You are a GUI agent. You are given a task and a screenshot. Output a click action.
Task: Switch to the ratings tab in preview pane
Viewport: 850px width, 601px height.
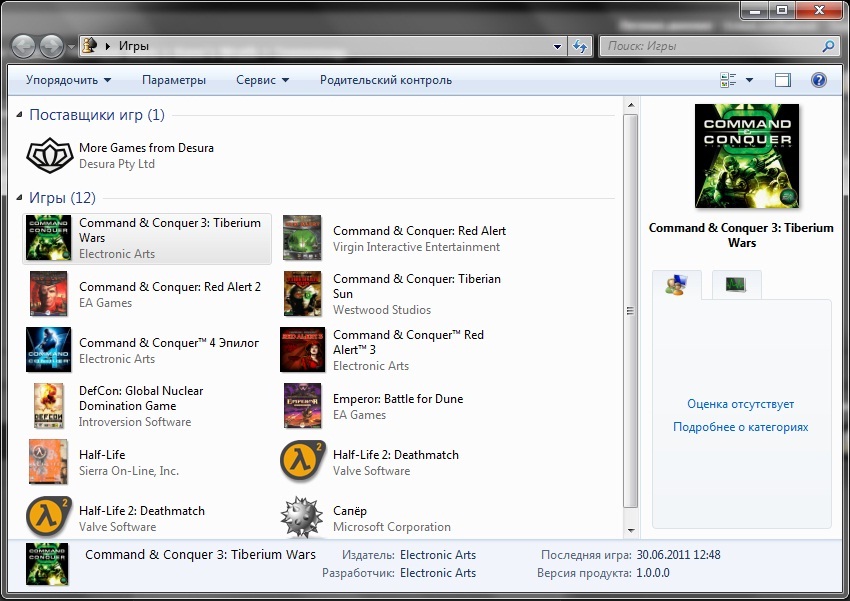coord(677,285)
